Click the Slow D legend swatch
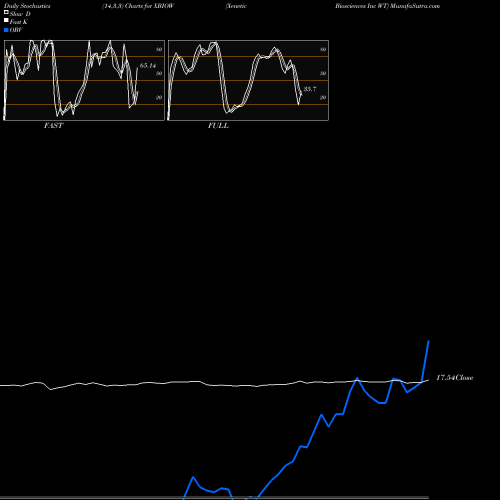500x500 pixels. [6, 12]
